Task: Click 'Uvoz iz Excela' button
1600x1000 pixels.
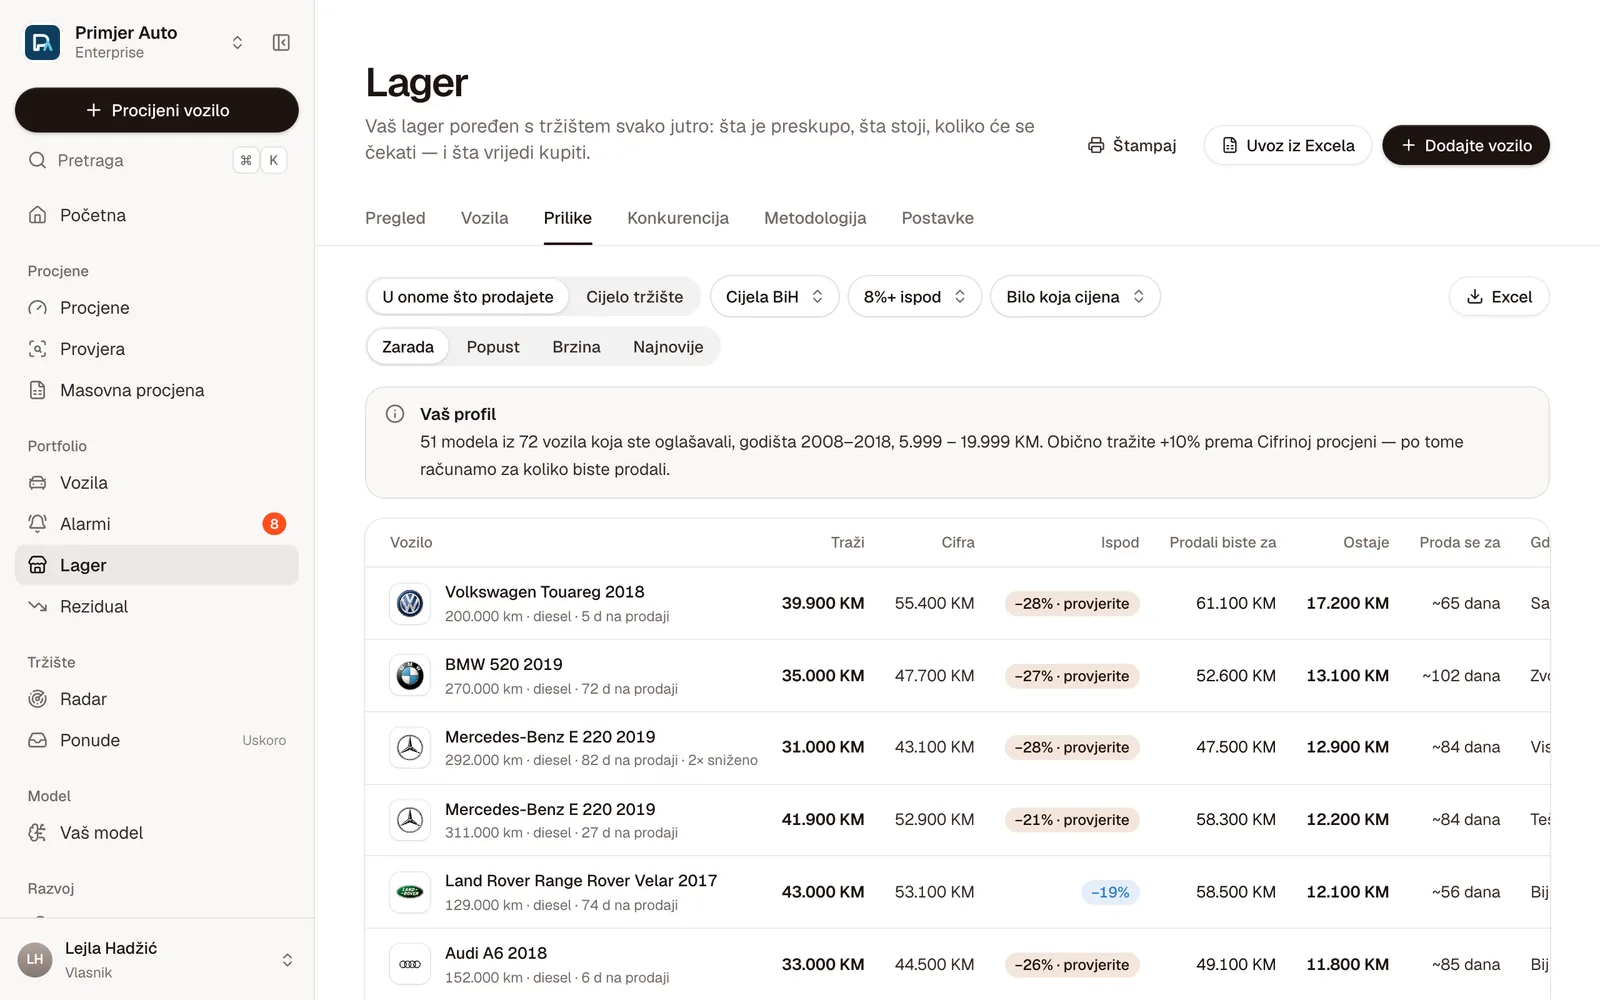Action: [x=1288, y=145]
